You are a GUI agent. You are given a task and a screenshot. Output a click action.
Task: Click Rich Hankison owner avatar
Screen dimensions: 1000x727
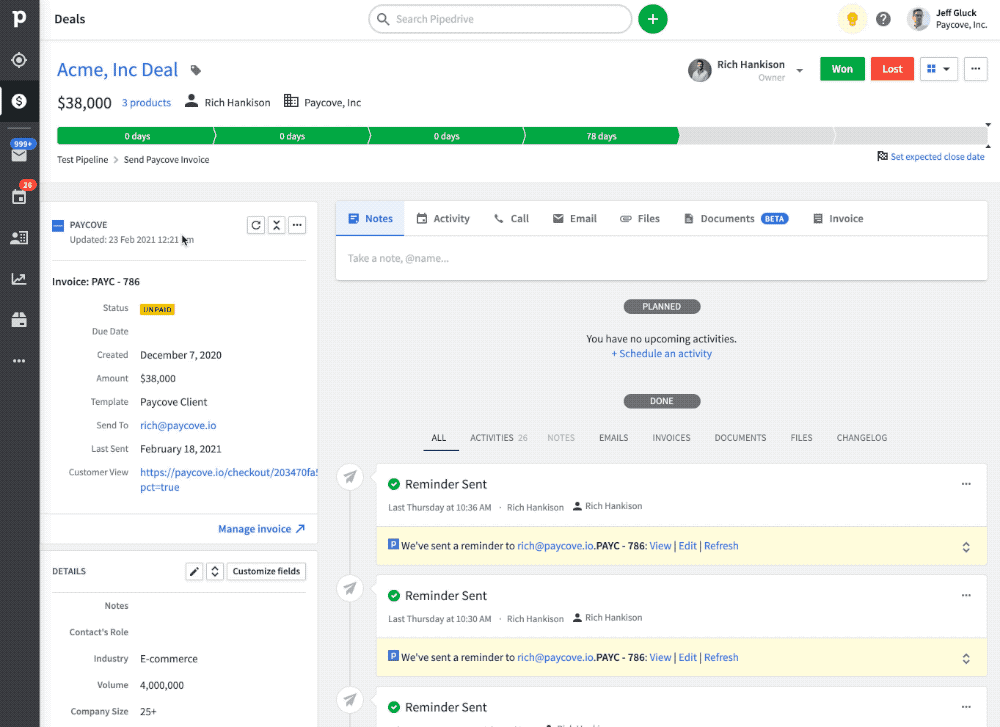click(x=700, y=70)
